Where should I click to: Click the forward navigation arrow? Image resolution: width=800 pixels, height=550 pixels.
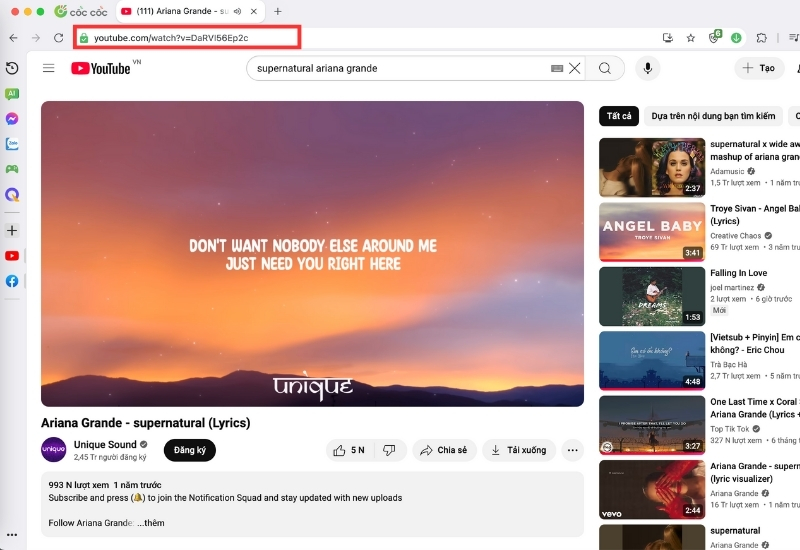point(36,38)
